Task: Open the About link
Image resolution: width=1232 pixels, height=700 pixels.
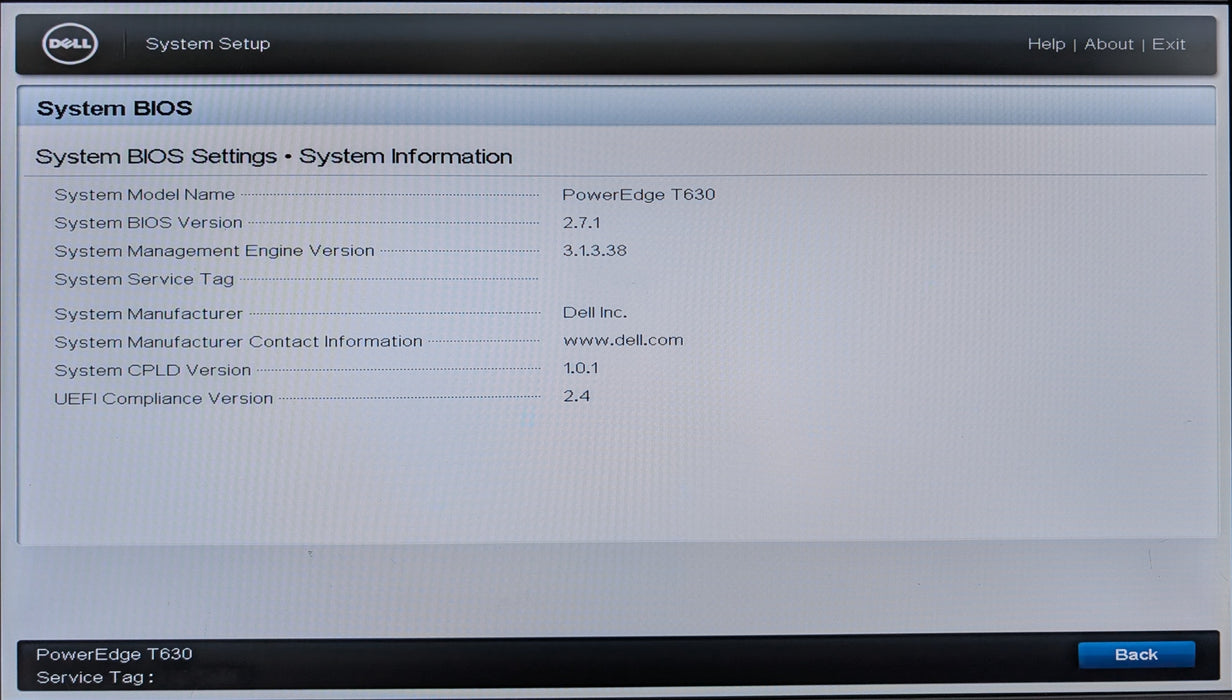Action: [x=1109, y=44]
